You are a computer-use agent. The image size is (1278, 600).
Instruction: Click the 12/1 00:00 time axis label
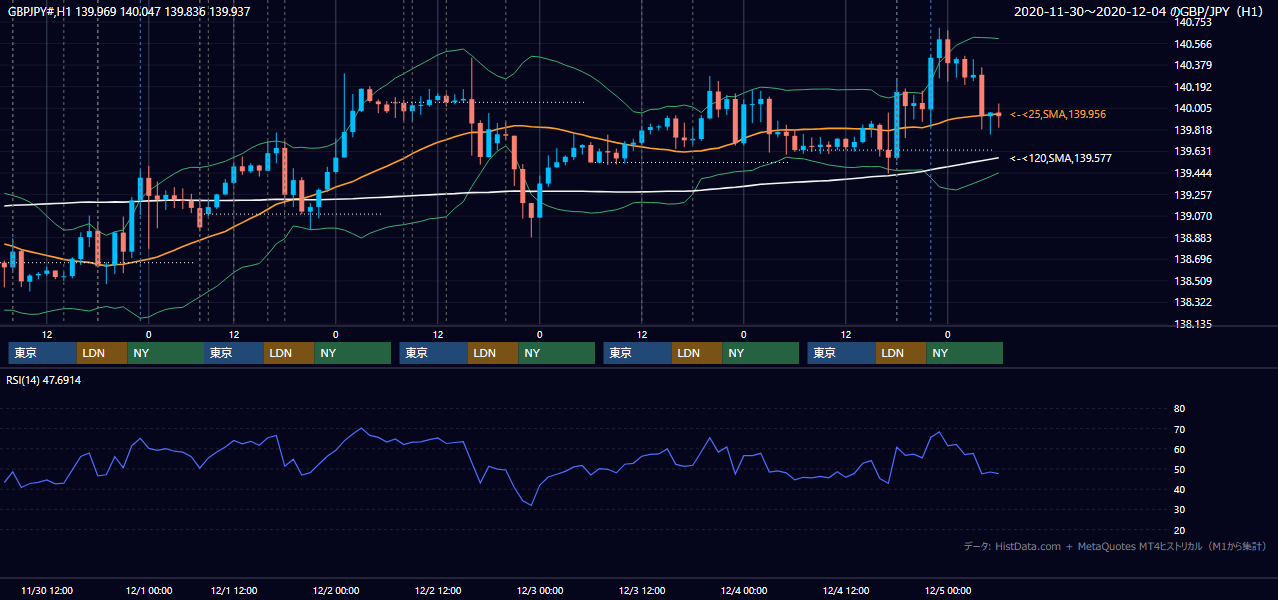click(x=148, y=590)
